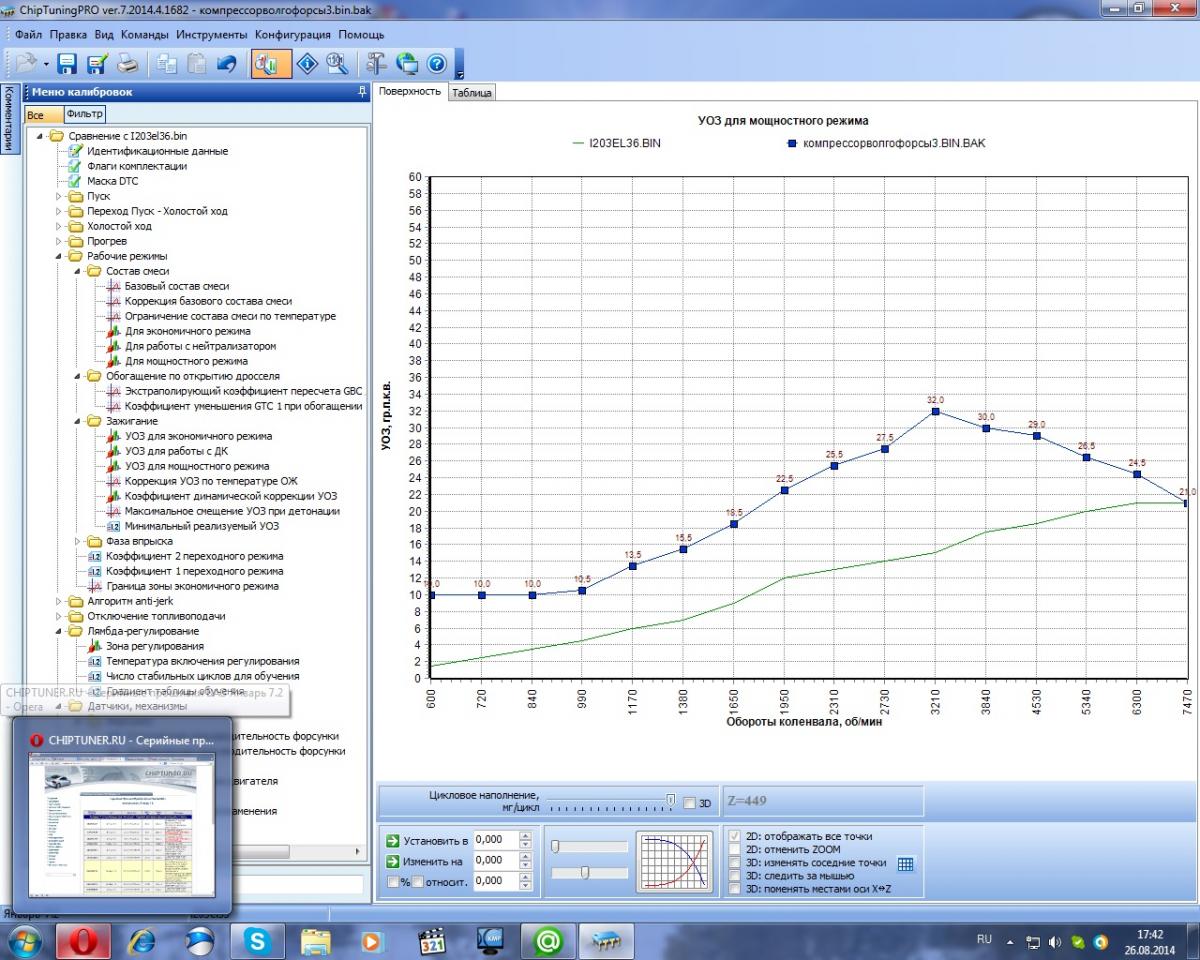Expand the 'Пуск' folder

58,196
